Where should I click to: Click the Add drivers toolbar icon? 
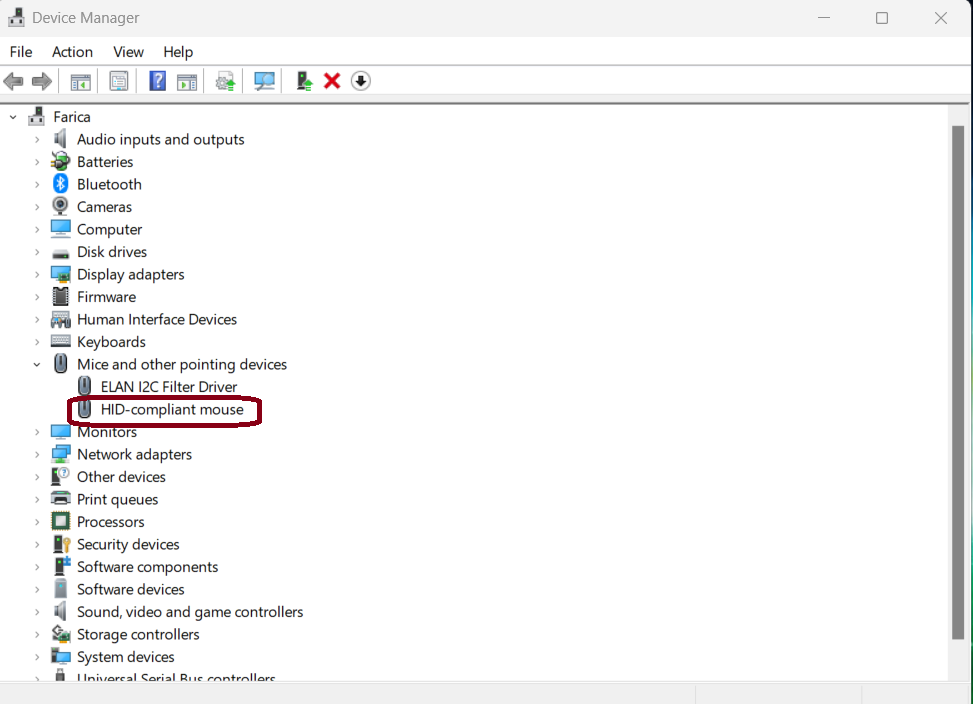(304, 81)
